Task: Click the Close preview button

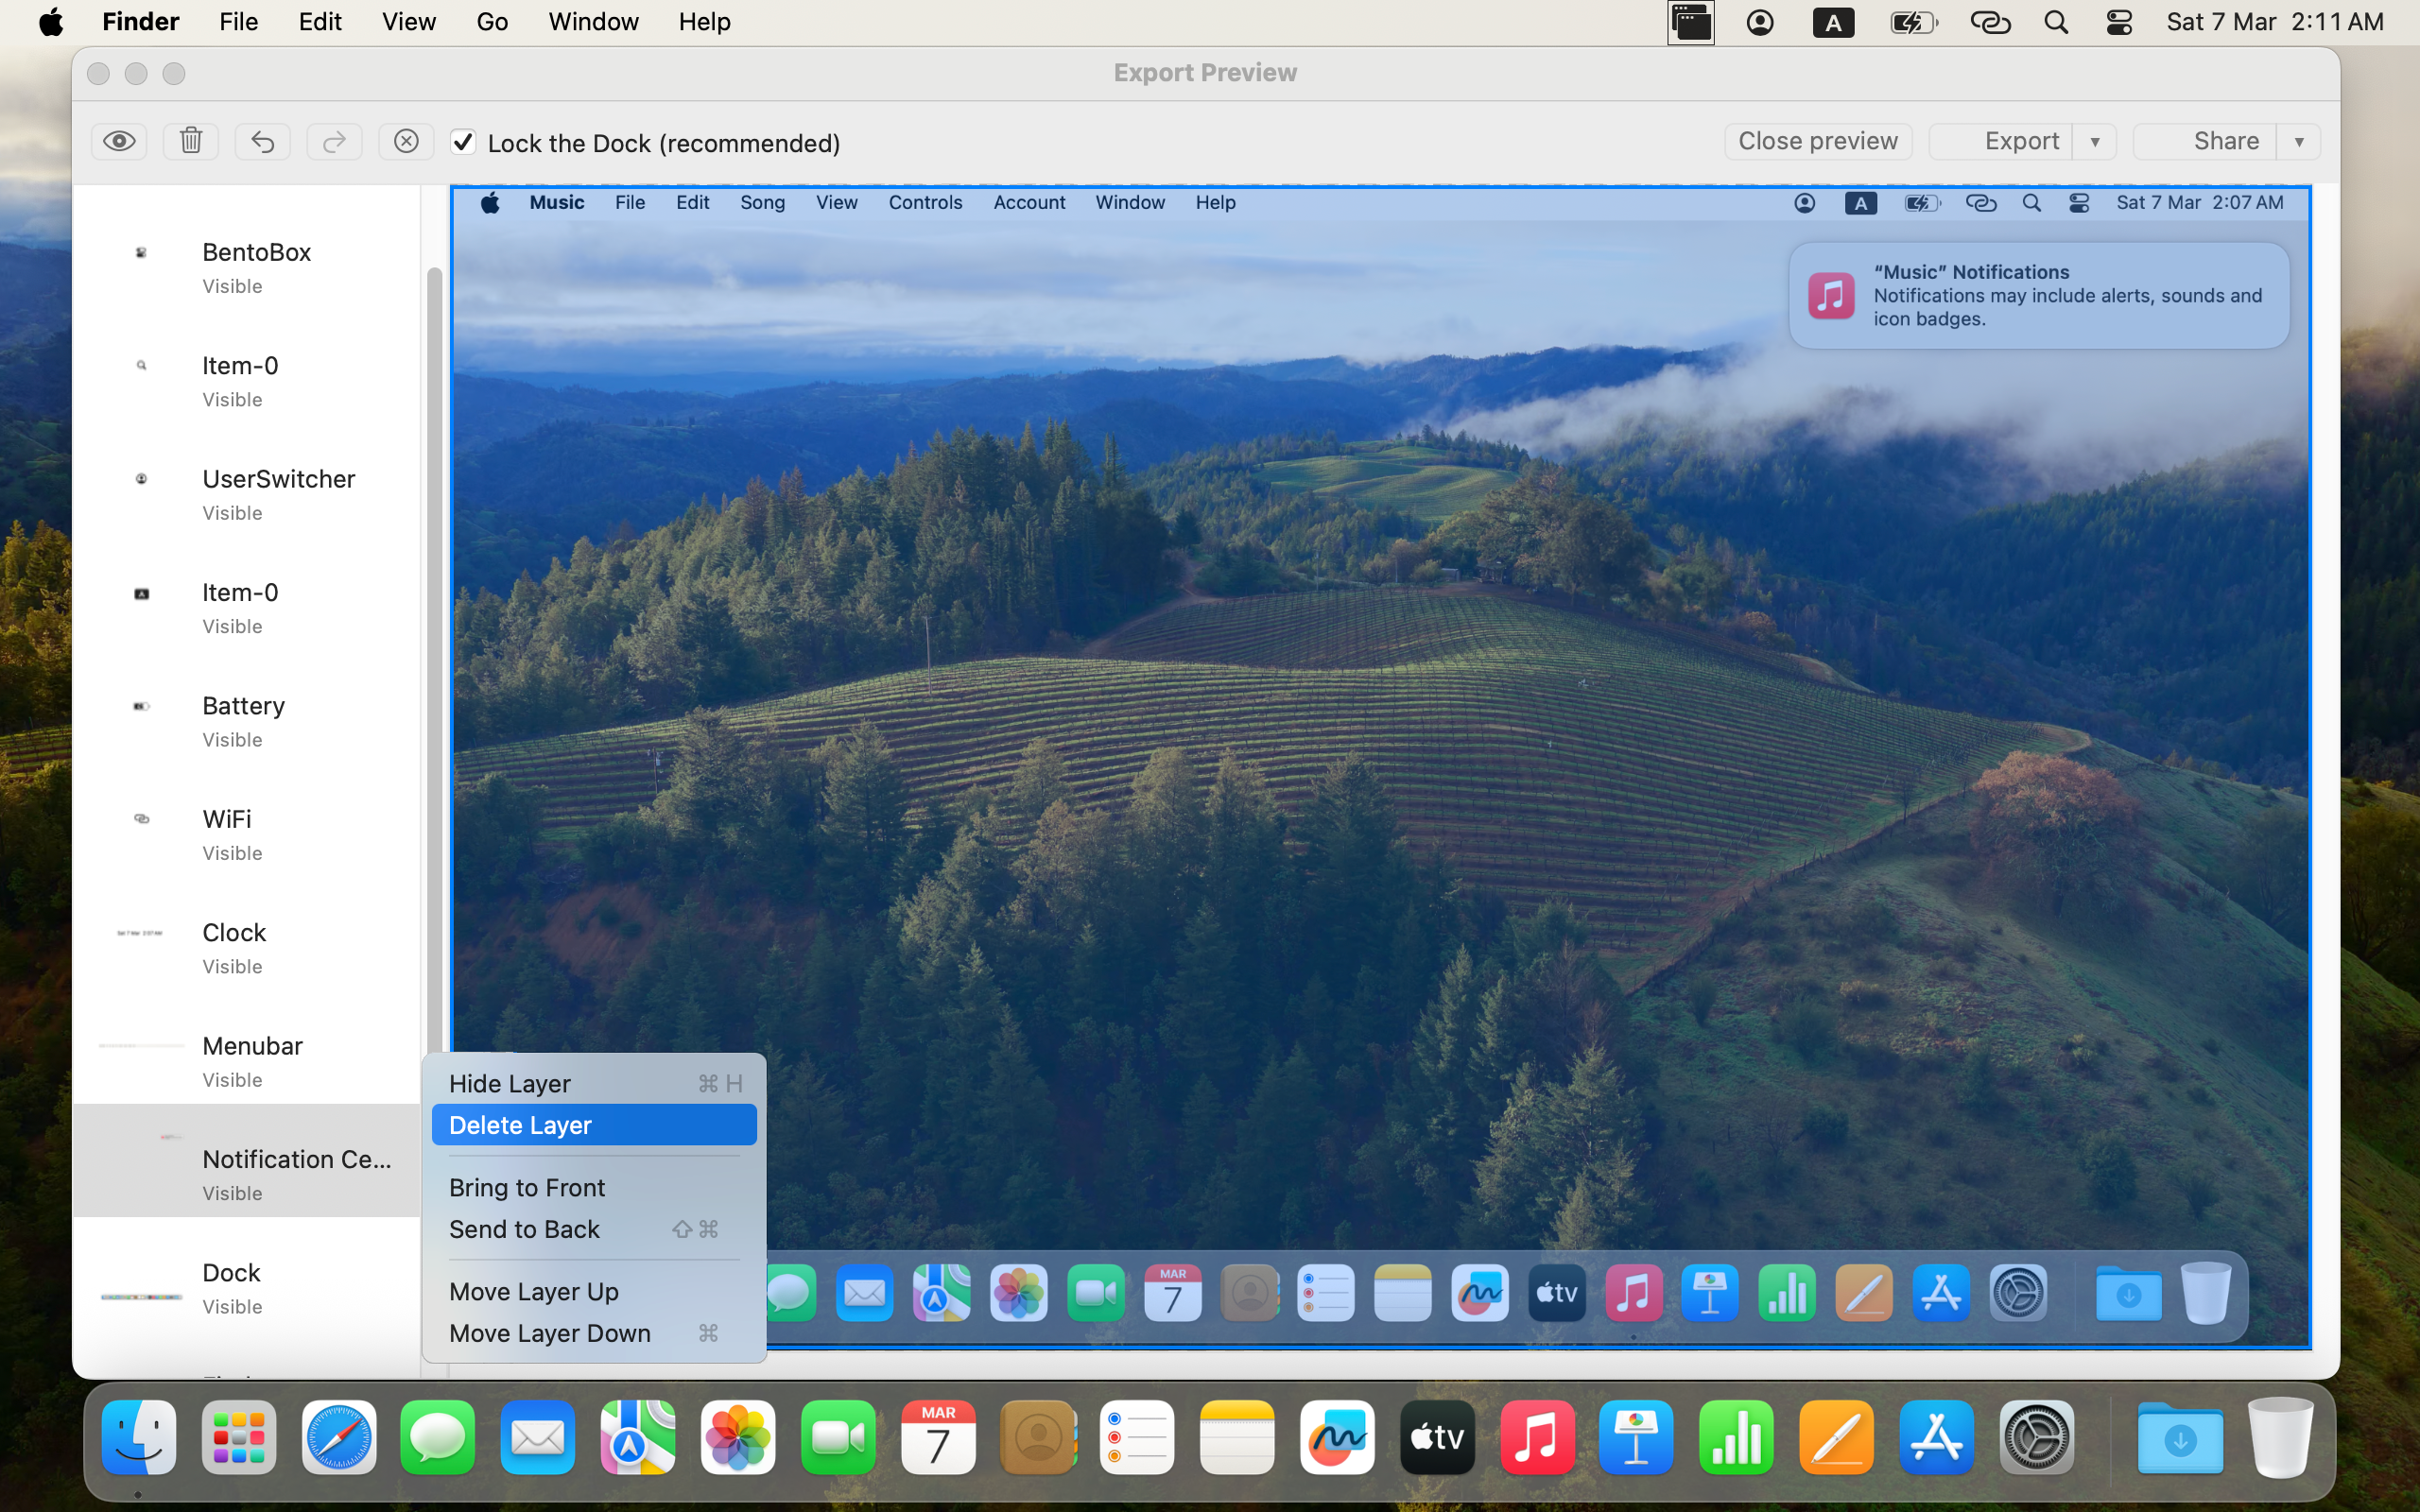Action: pos(1817,141)
